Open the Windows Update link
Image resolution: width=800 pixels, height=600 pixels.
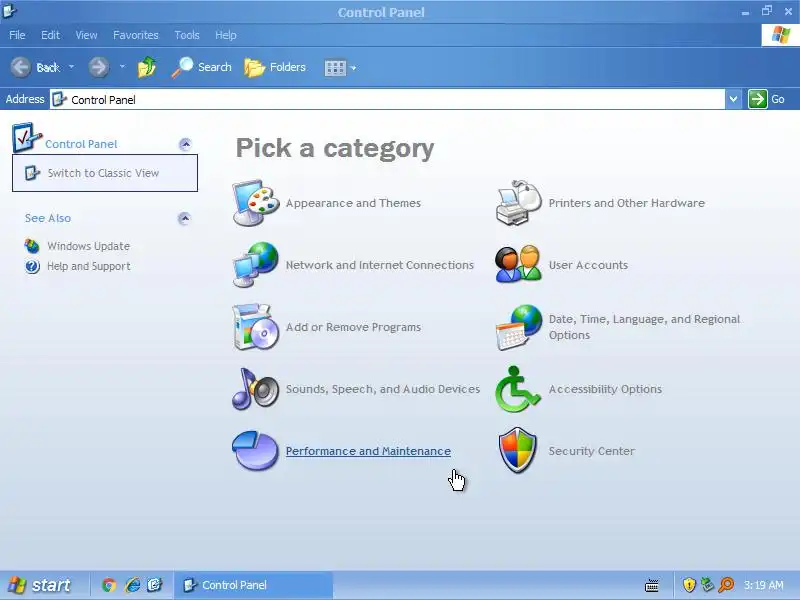coord(89,246)
